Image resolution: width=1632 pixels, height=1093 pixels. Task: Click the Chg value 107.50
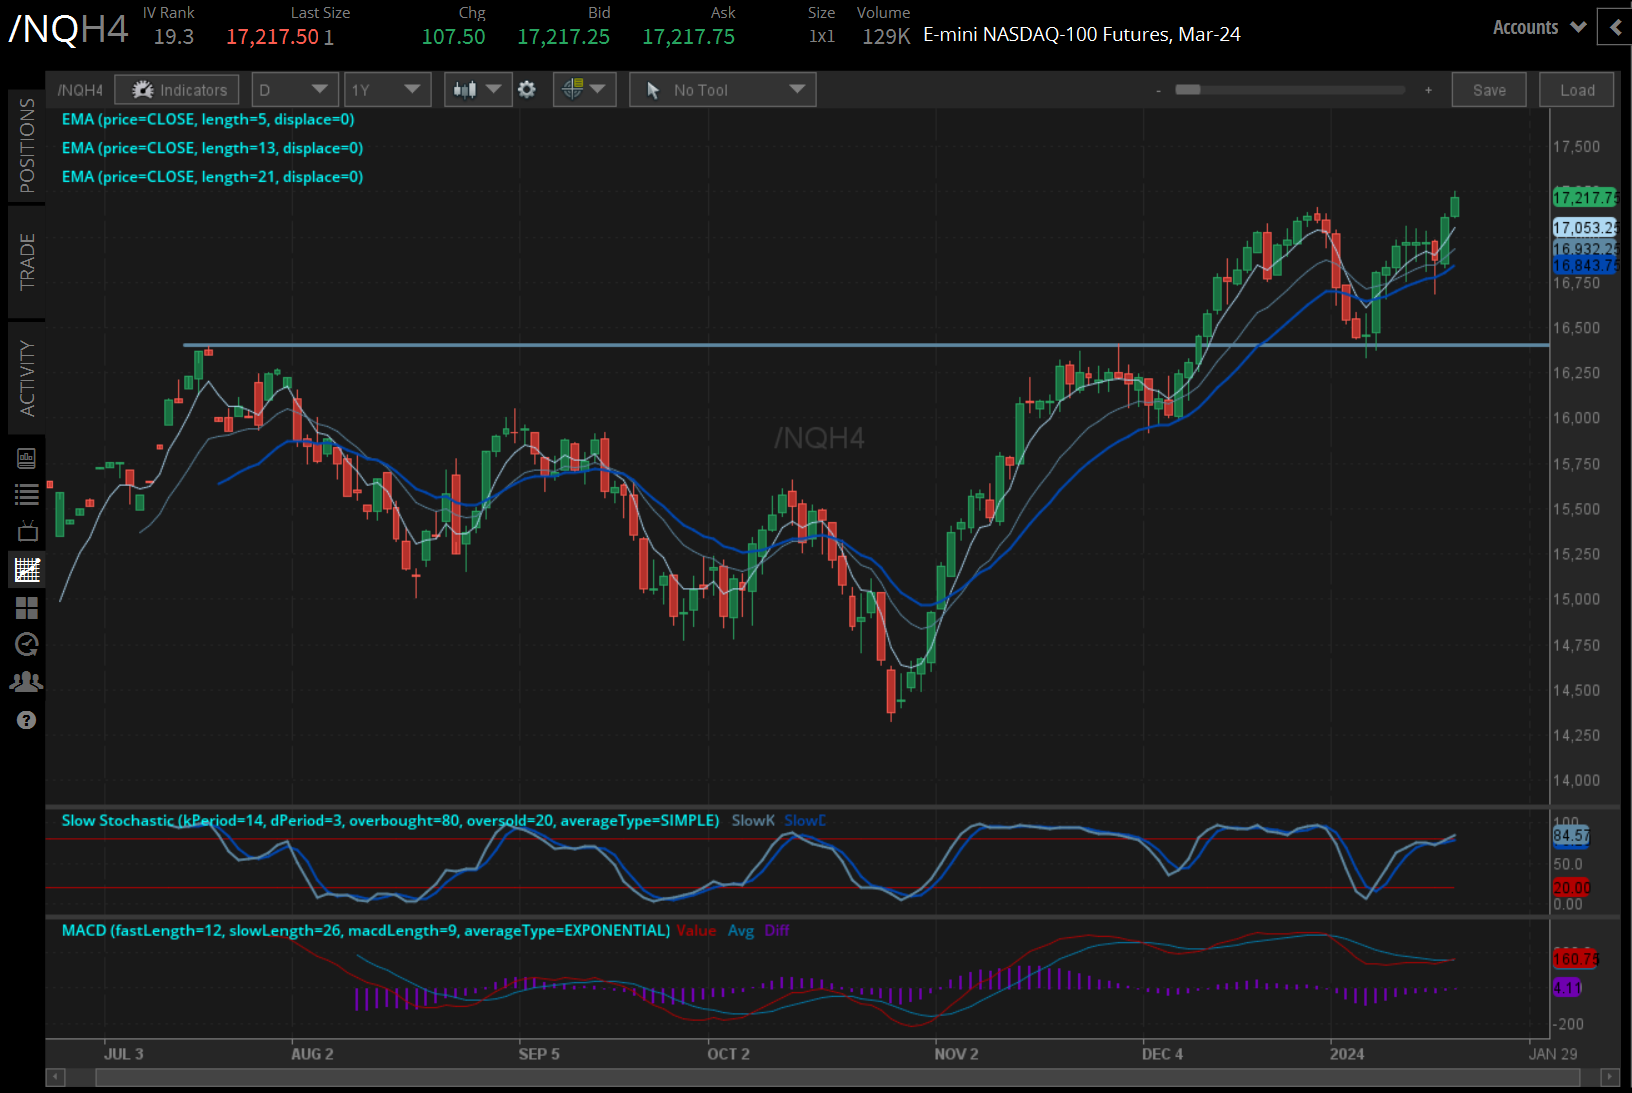coord(453,37)
